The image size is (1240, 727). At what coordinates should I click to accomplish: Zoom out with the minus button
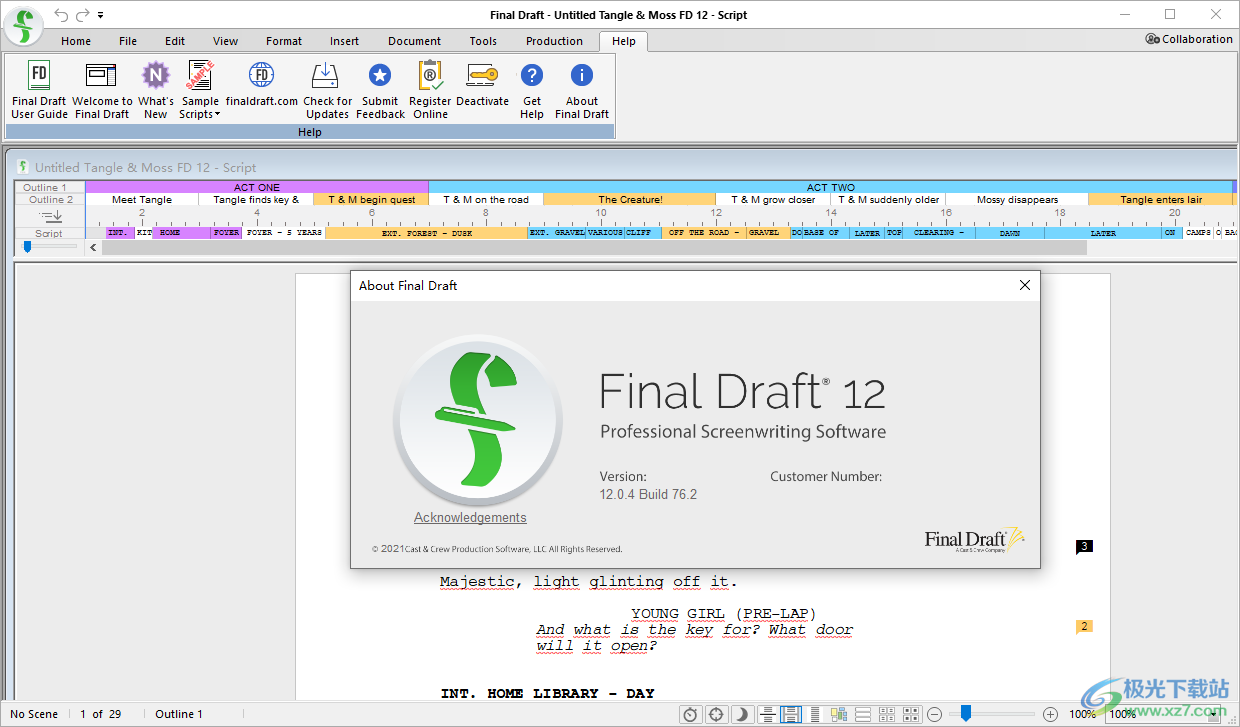coord(934,714)
